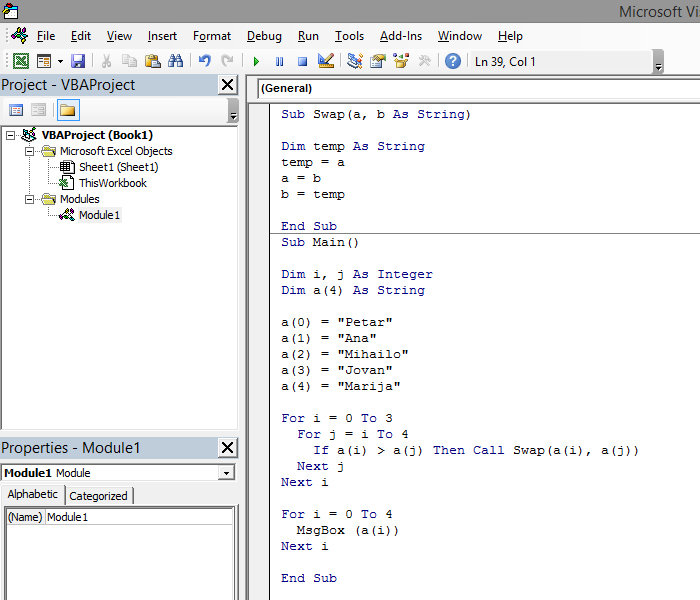Toggle Folders view in Project panel

point(67,110)
